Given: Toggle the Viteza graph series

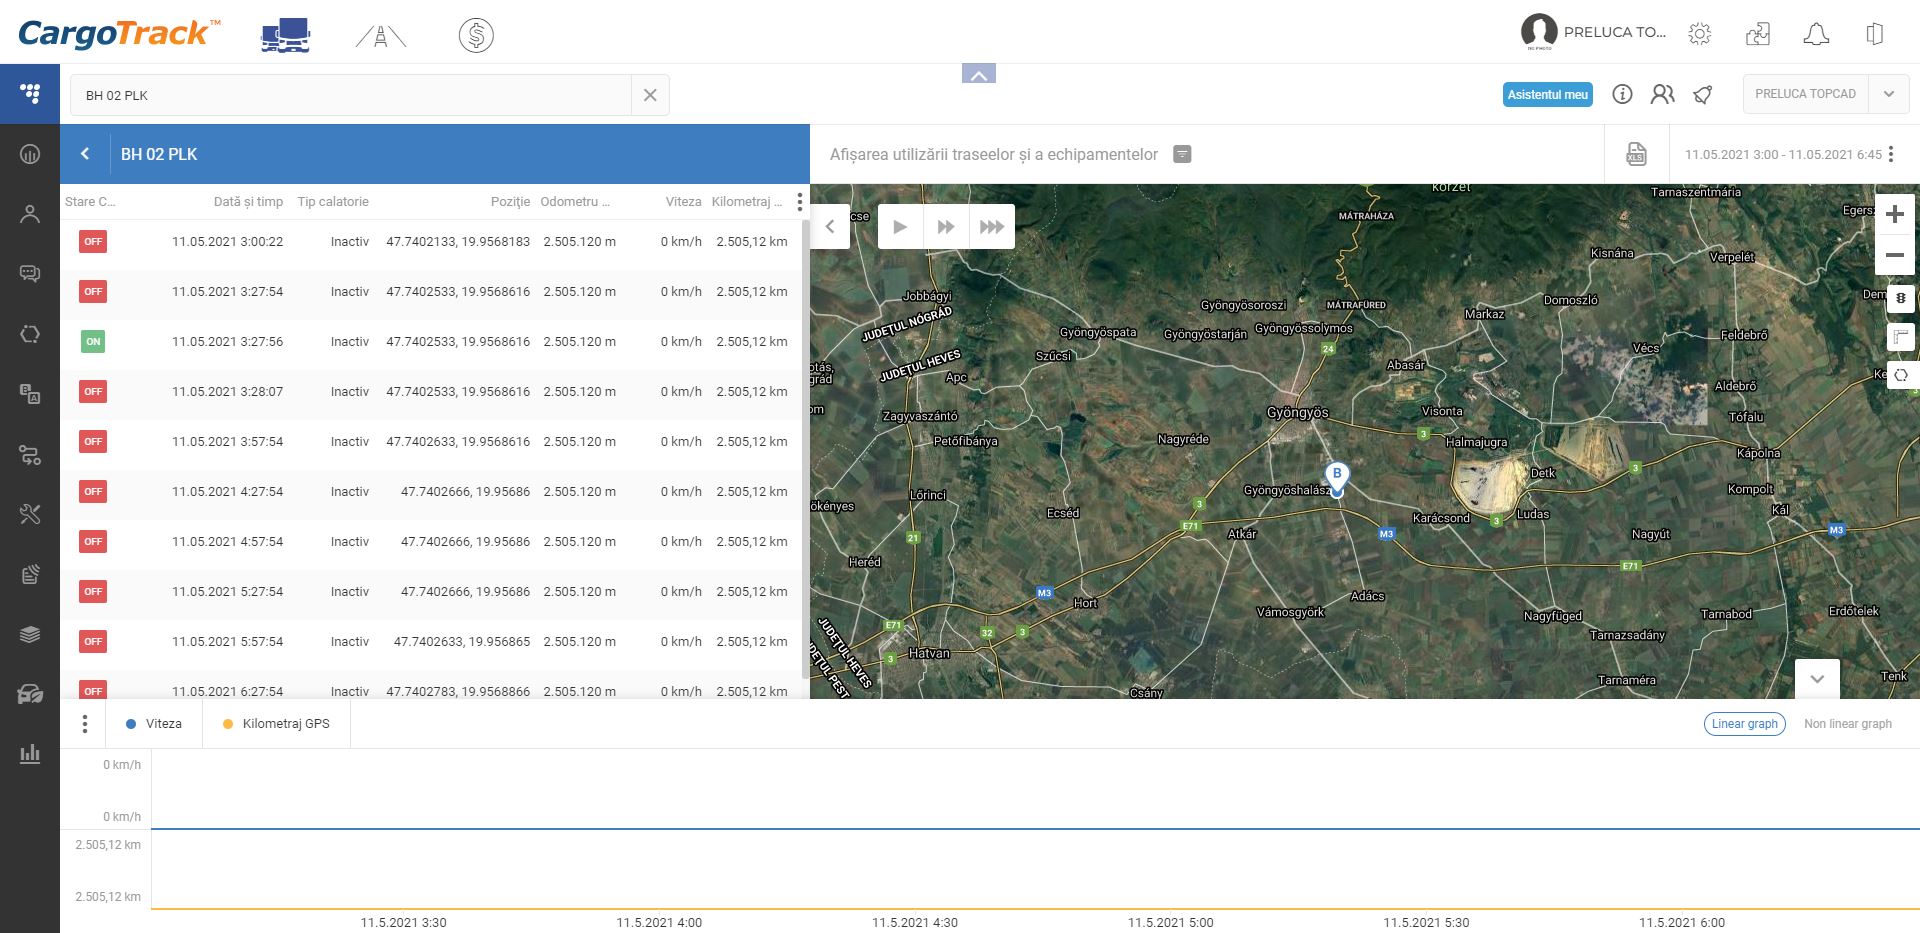Looking at the screenshot, I should pos(154,724).
